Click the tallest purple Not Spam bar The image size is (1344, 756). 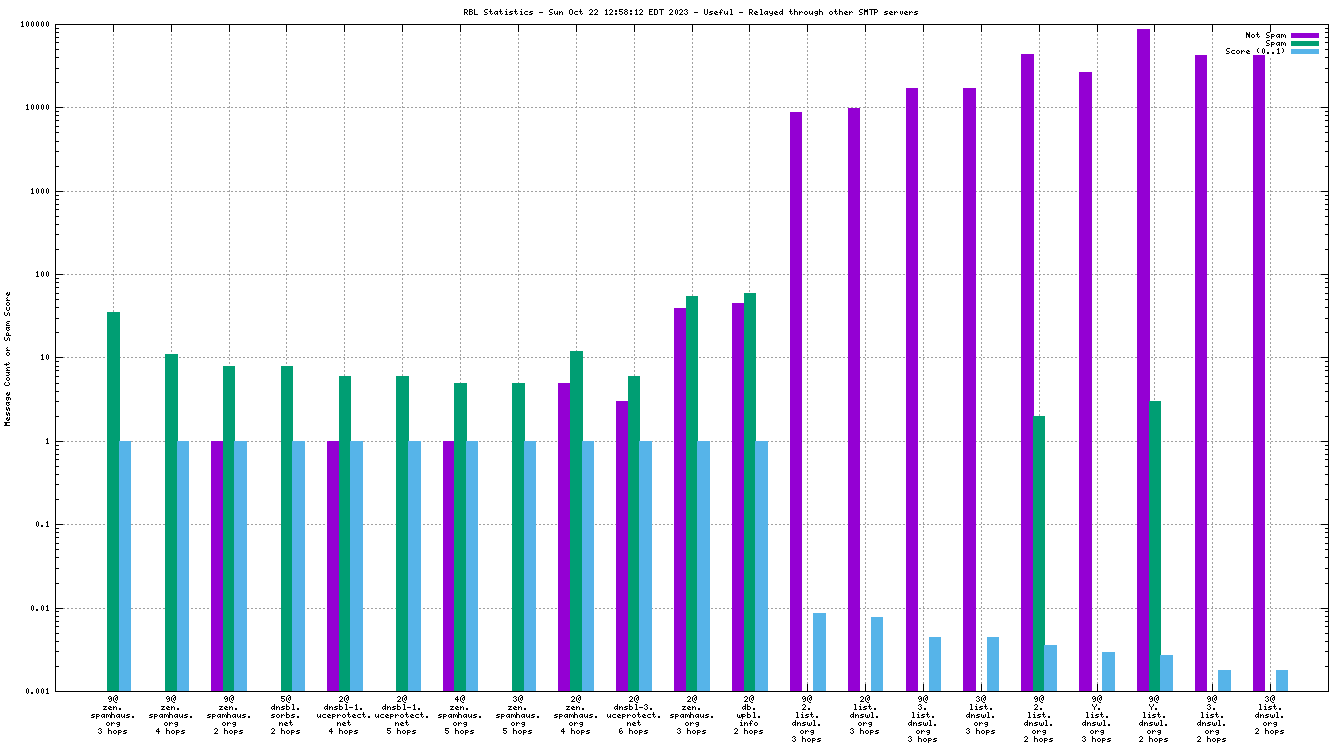pos(1143,360)
